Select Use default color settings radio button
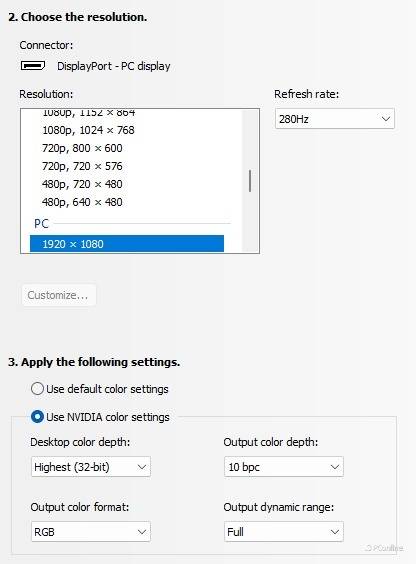Viewport: 416px width, 564px height. (x=37, y=389)
